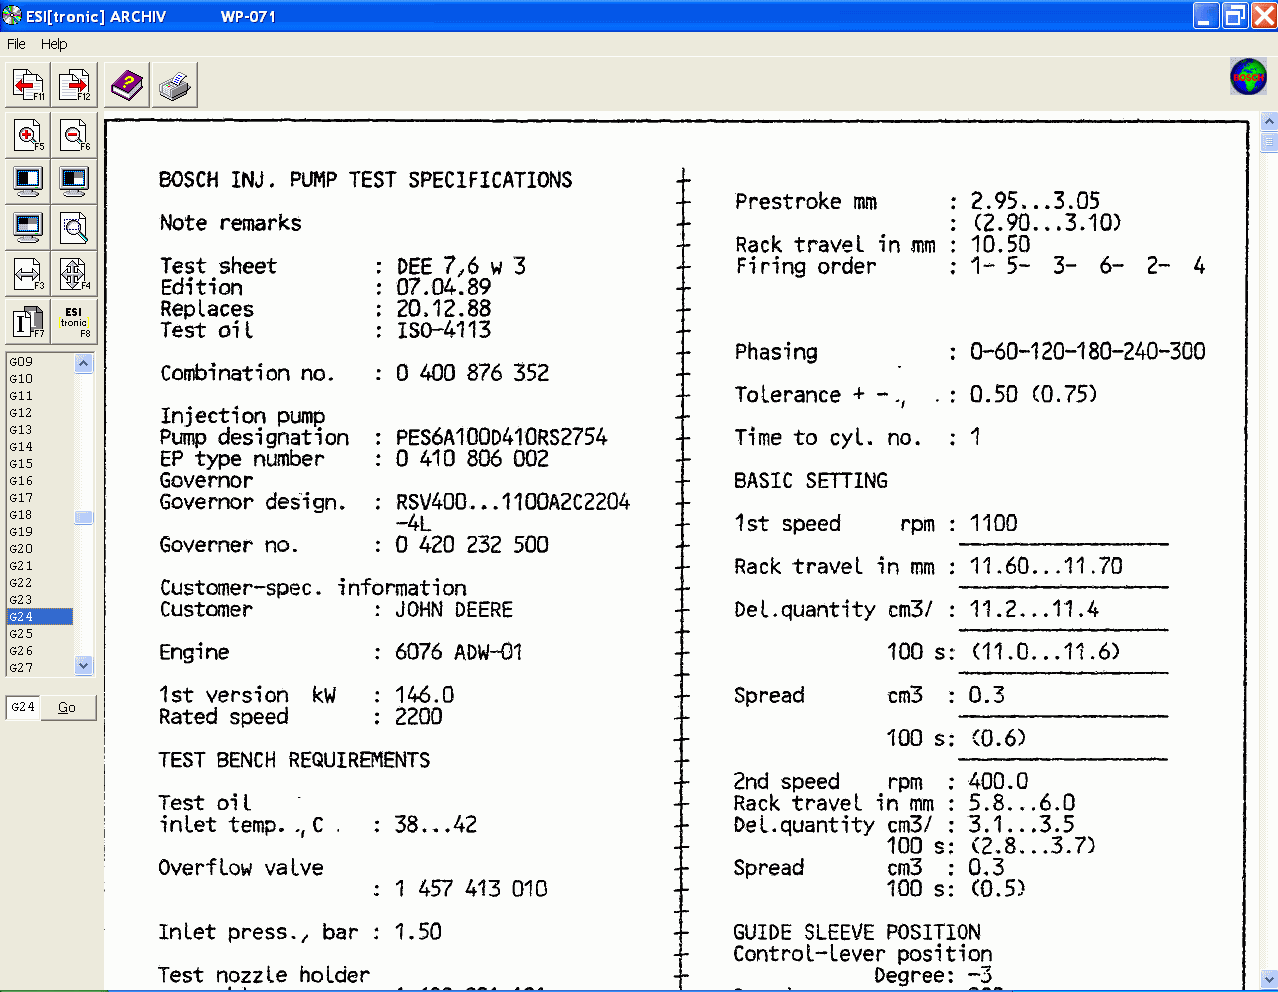Select page G16 in the list
The image size is (1278, 992).
coord(40,480)
